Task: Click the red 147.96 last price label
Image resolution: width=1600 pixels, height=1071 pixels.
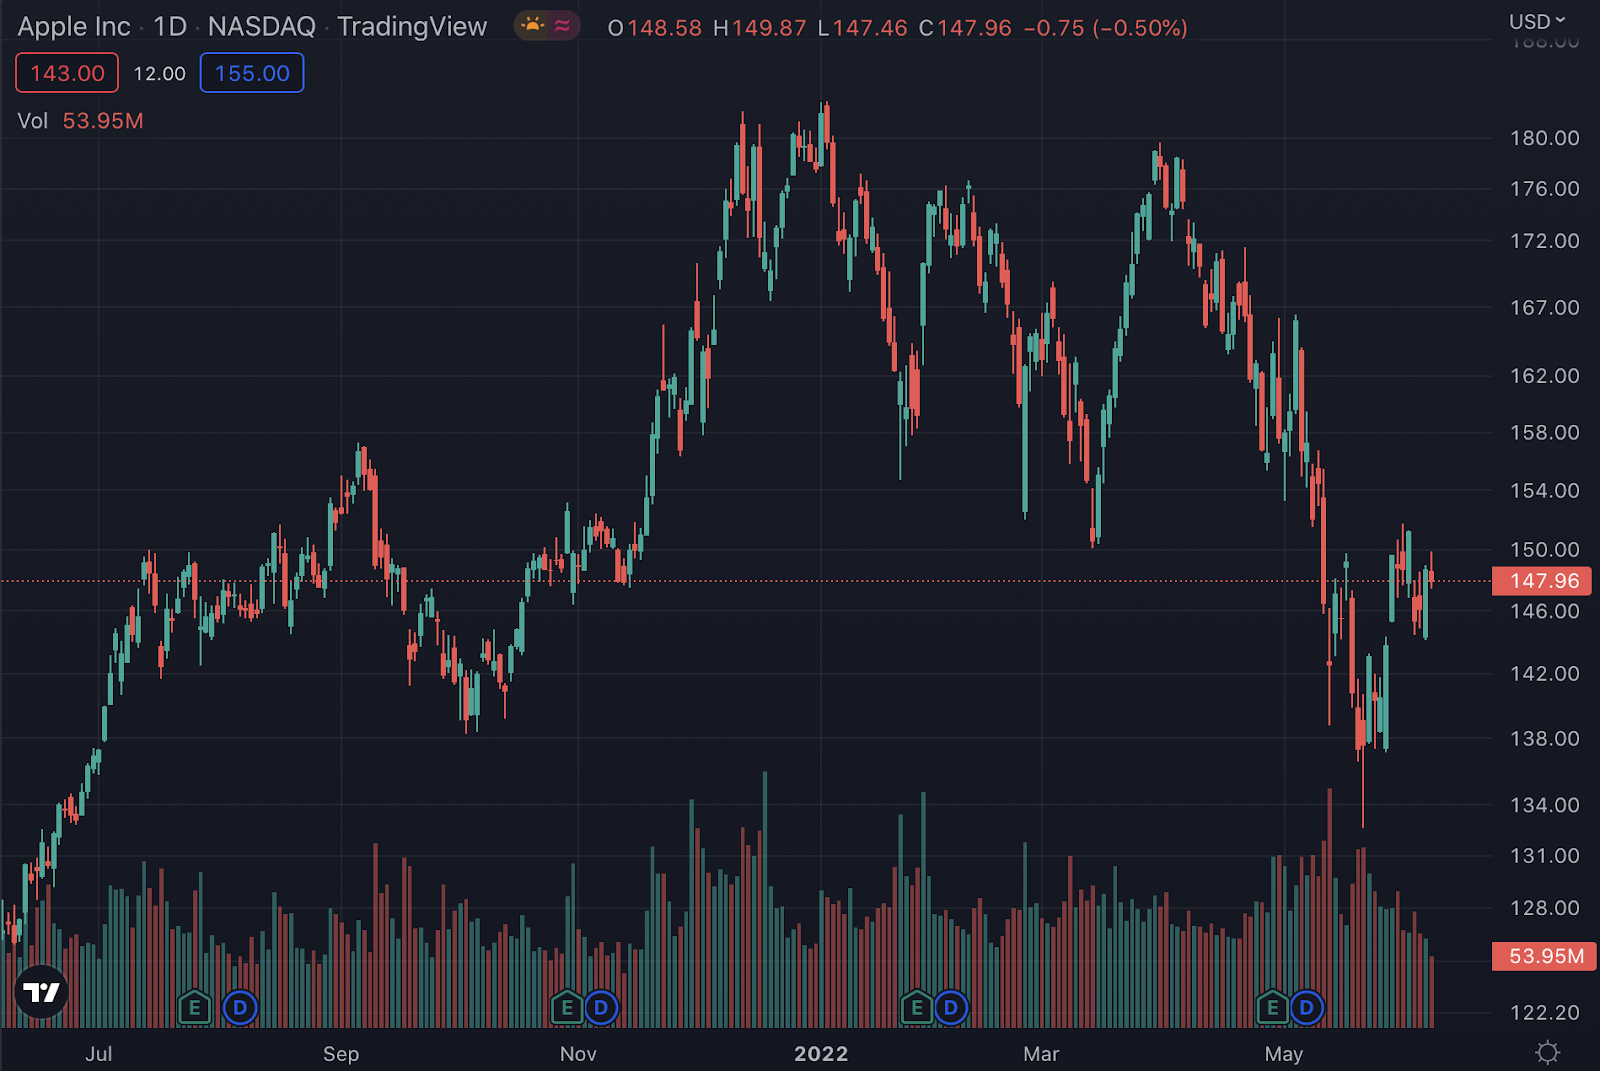Action: click(x=1542, y=581)
